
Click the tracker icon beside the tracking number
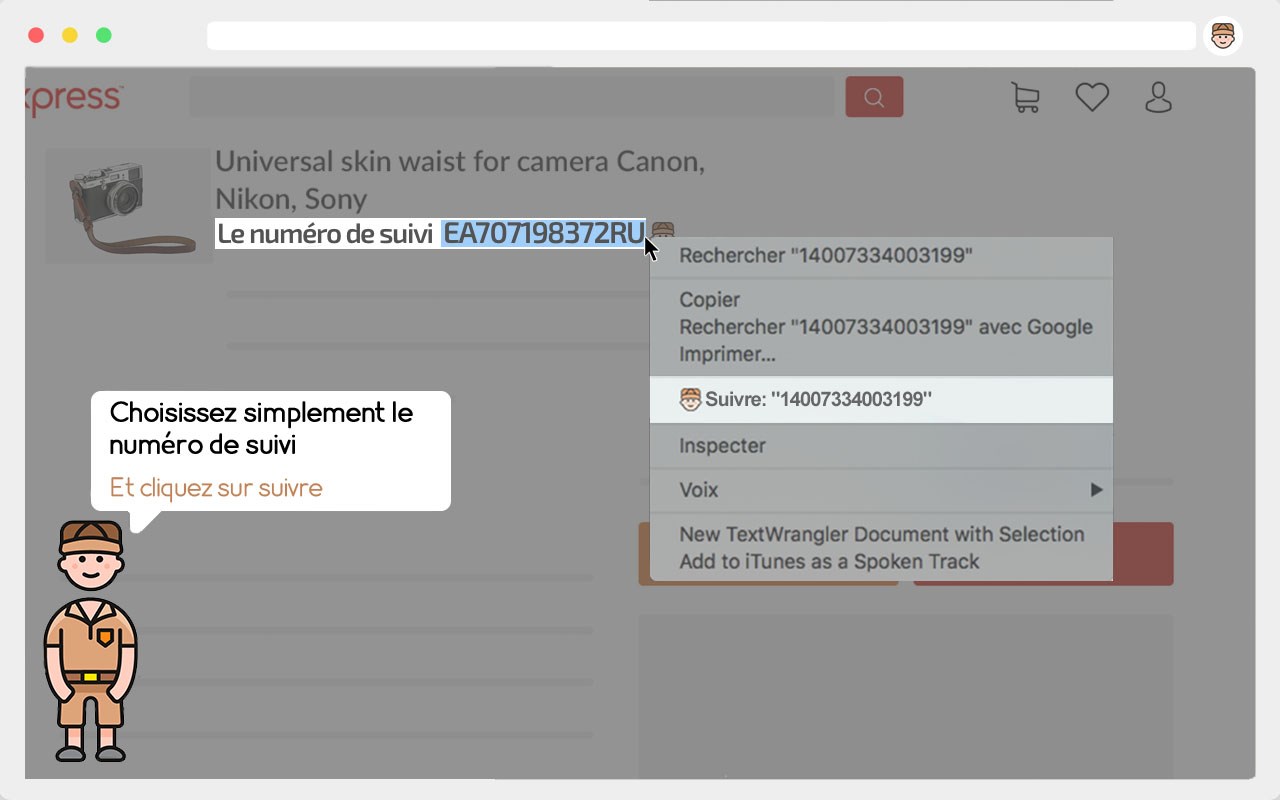coord(662,231)
